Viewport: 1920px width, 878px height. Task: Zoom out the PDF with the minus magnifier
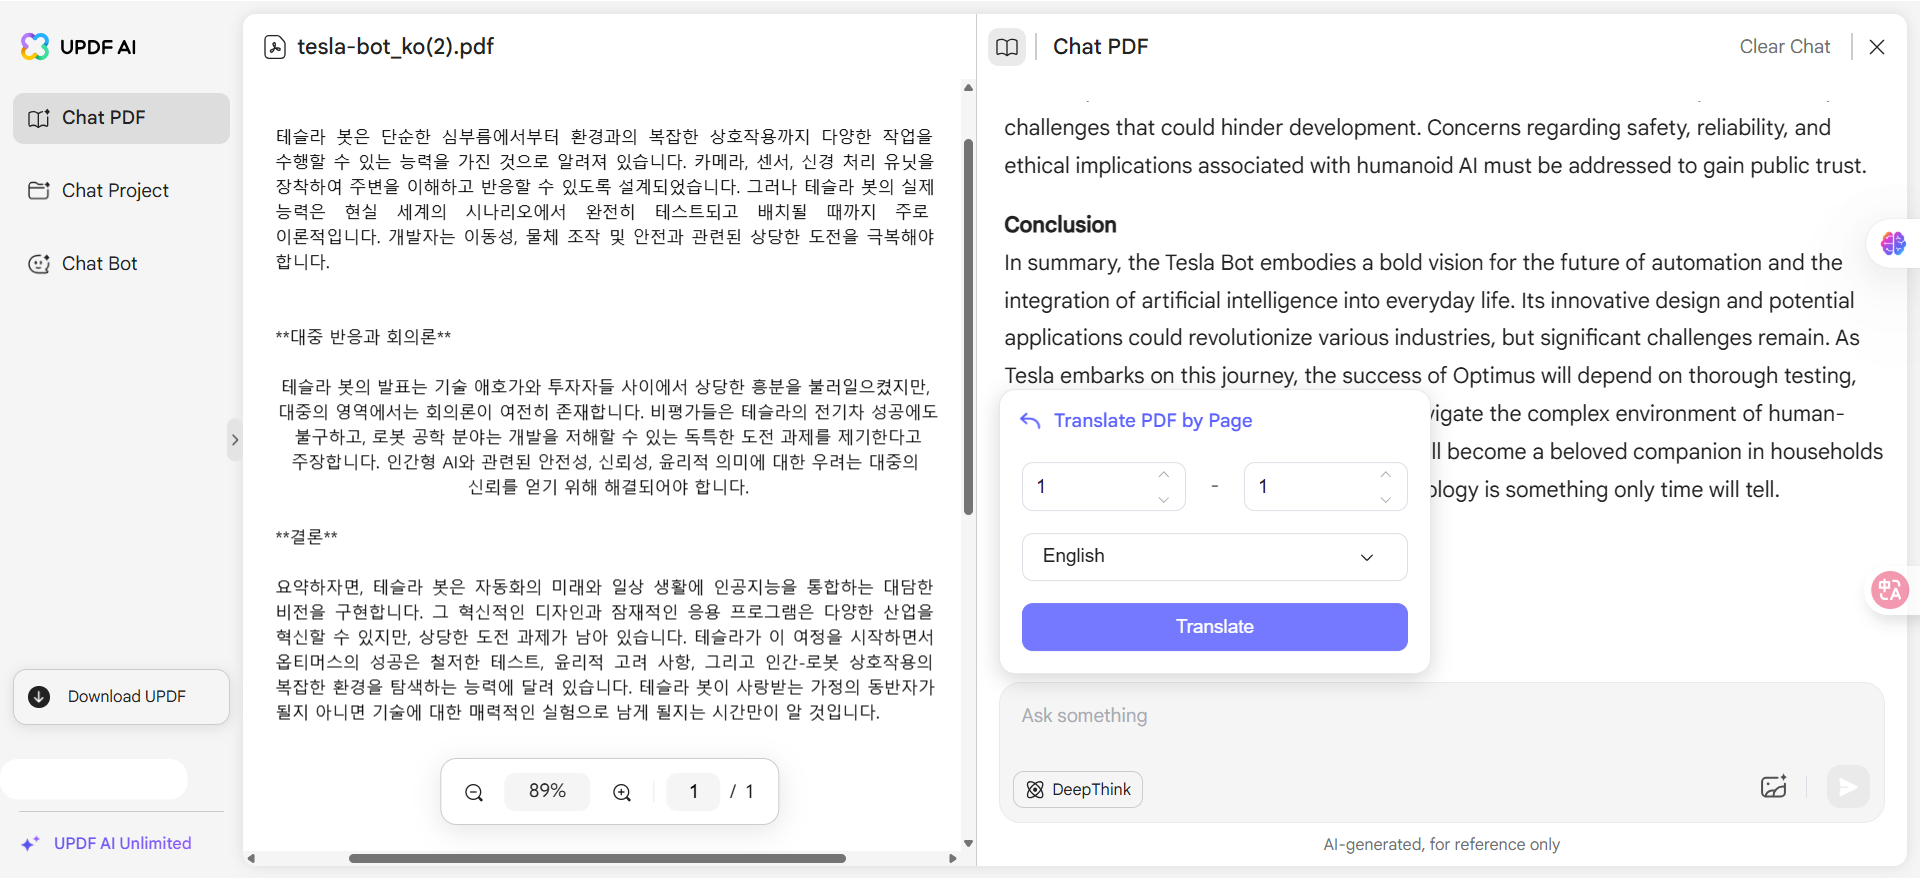pos(474,792)
